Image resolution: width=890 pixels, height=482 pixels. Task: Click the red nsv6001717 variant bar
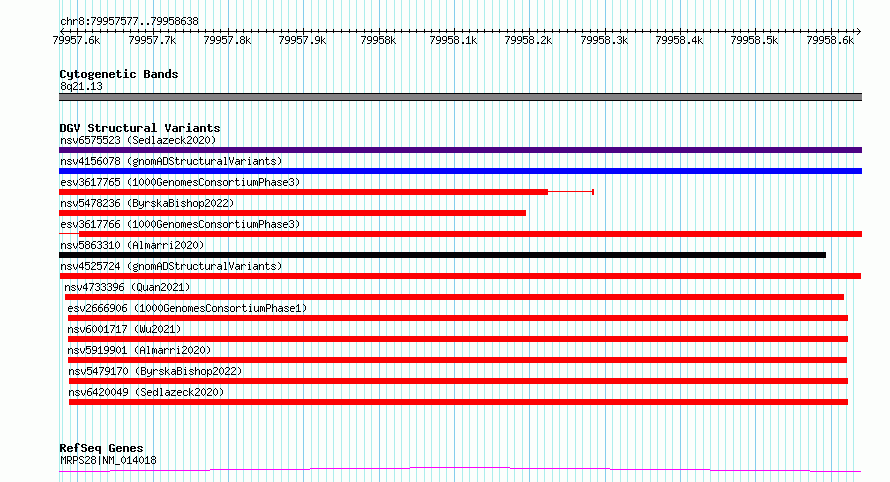(x=457, y=339)
